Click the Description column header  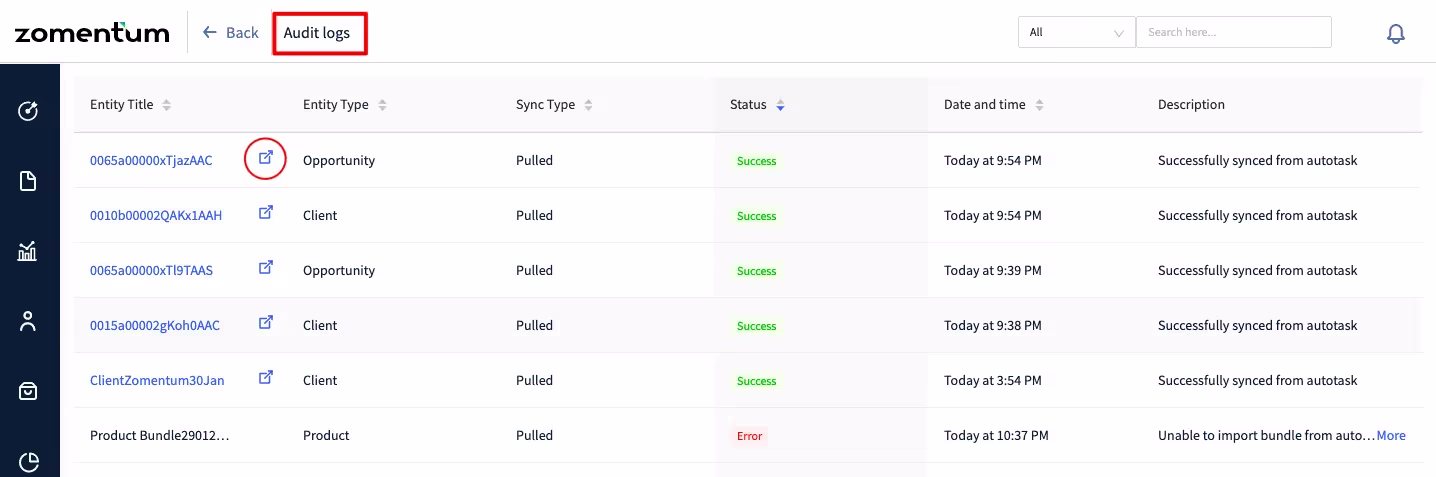point(1191,104)
